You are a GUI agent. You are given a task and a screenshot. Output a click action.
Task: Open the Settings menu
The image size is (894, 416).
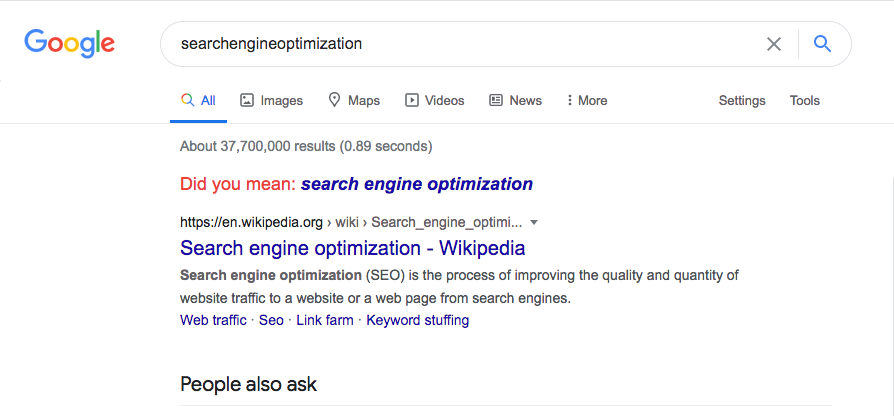742,101
